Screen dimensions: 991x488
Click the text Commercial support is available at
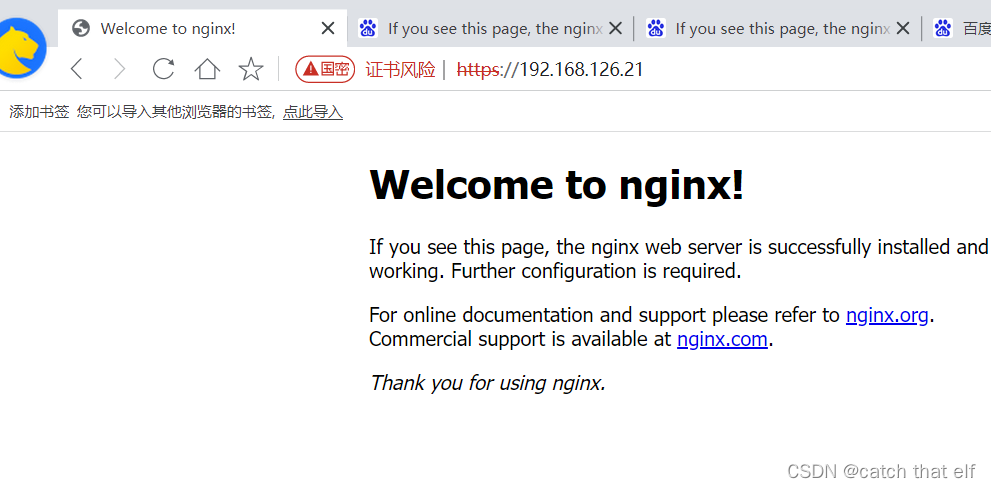(520, 339)
